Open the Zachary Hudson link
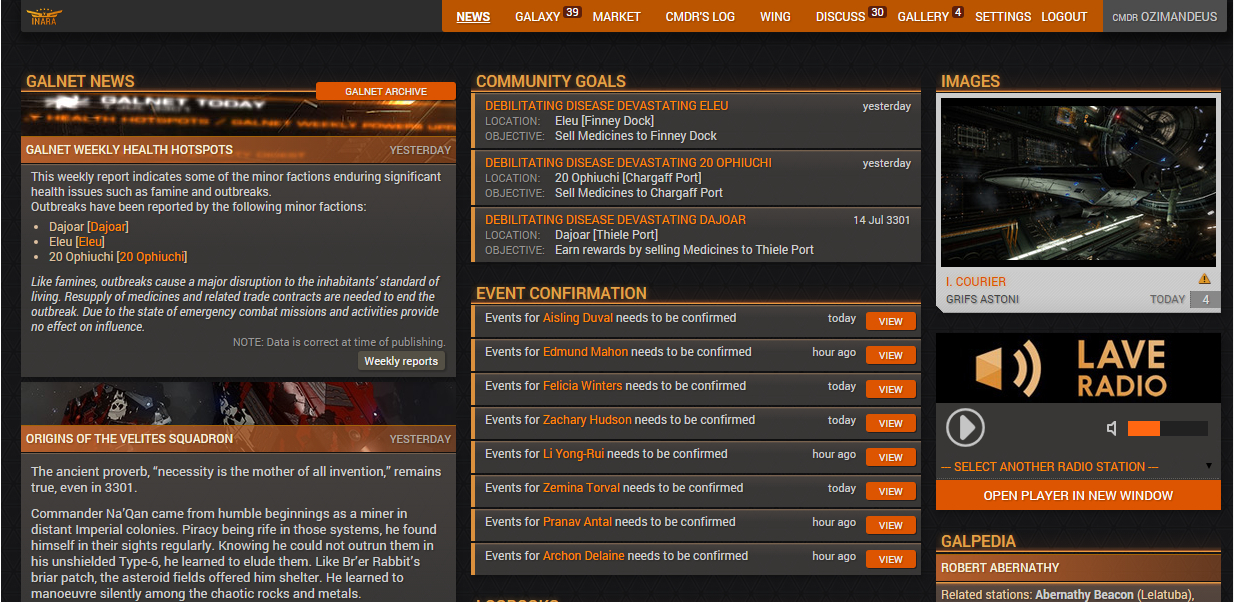Screen dimensions: 1234x602 coord(587,420)
